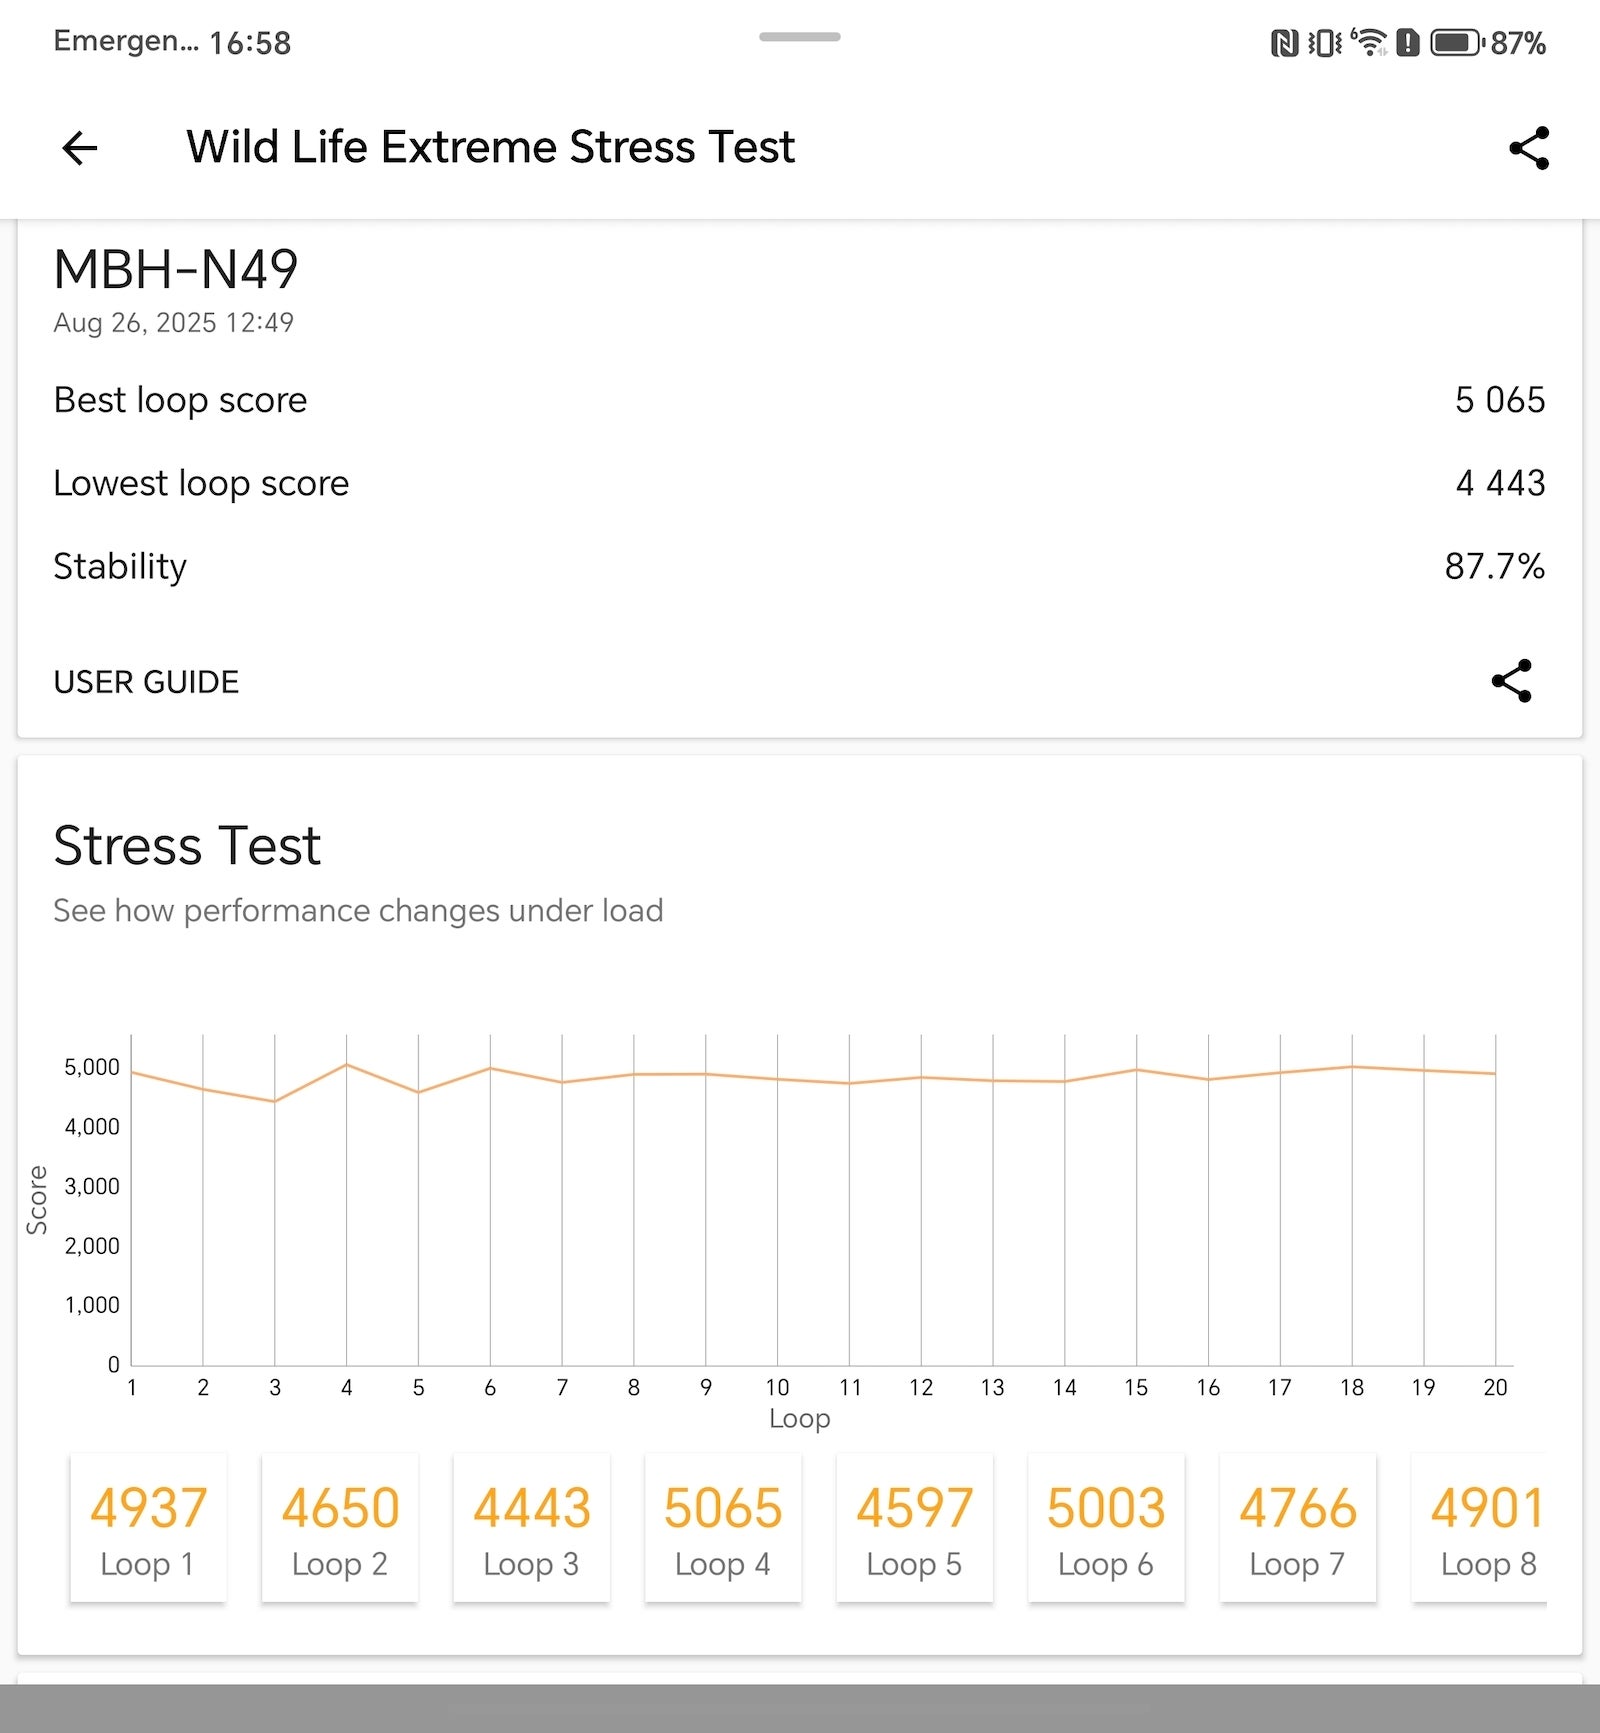Select the Loop 2 score card
The width and height of the screenshot is (1600, 1733).
click(340, 1527)
